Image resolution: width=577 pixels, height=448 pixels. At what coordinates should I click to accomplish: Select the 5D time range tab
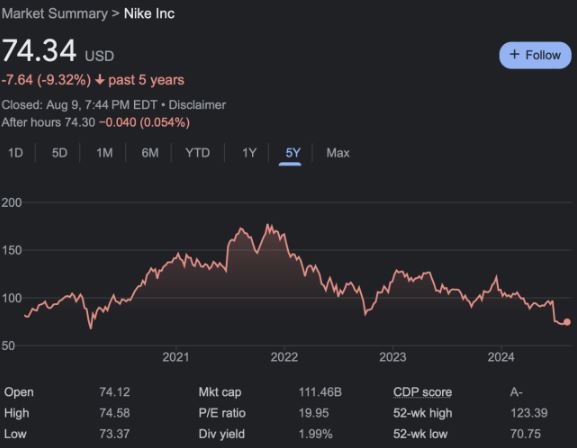pyautogui.click(x=60, y=153)
